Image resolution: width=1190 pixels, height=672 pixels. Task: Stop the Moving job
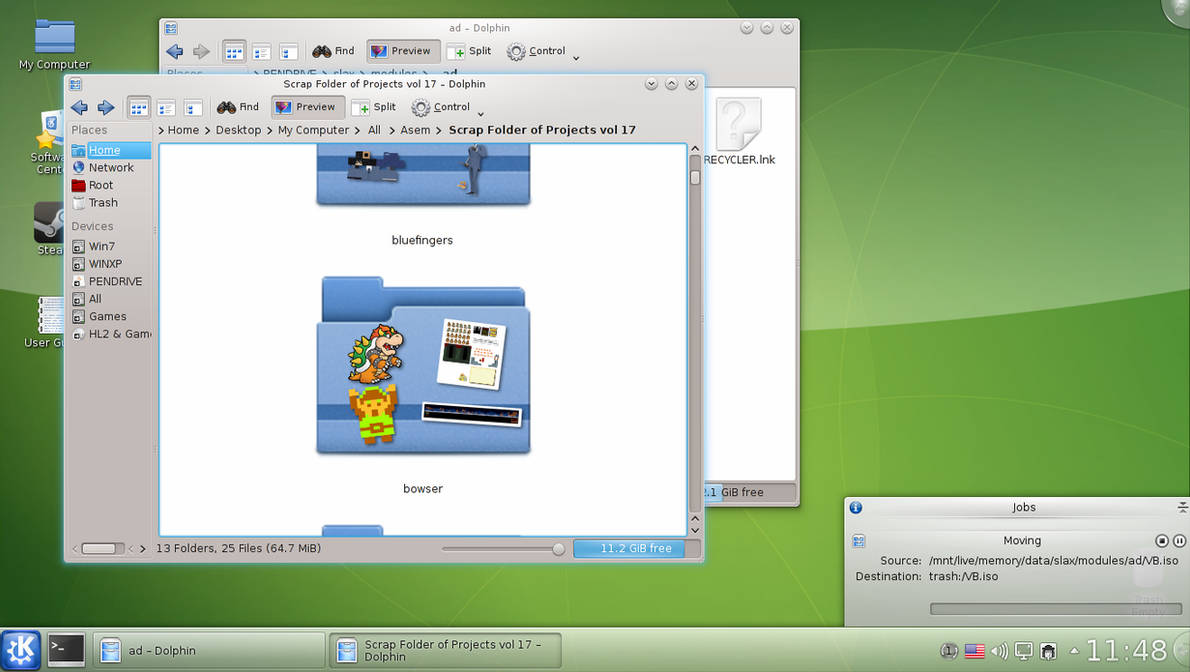click(x=1161, y=541)
